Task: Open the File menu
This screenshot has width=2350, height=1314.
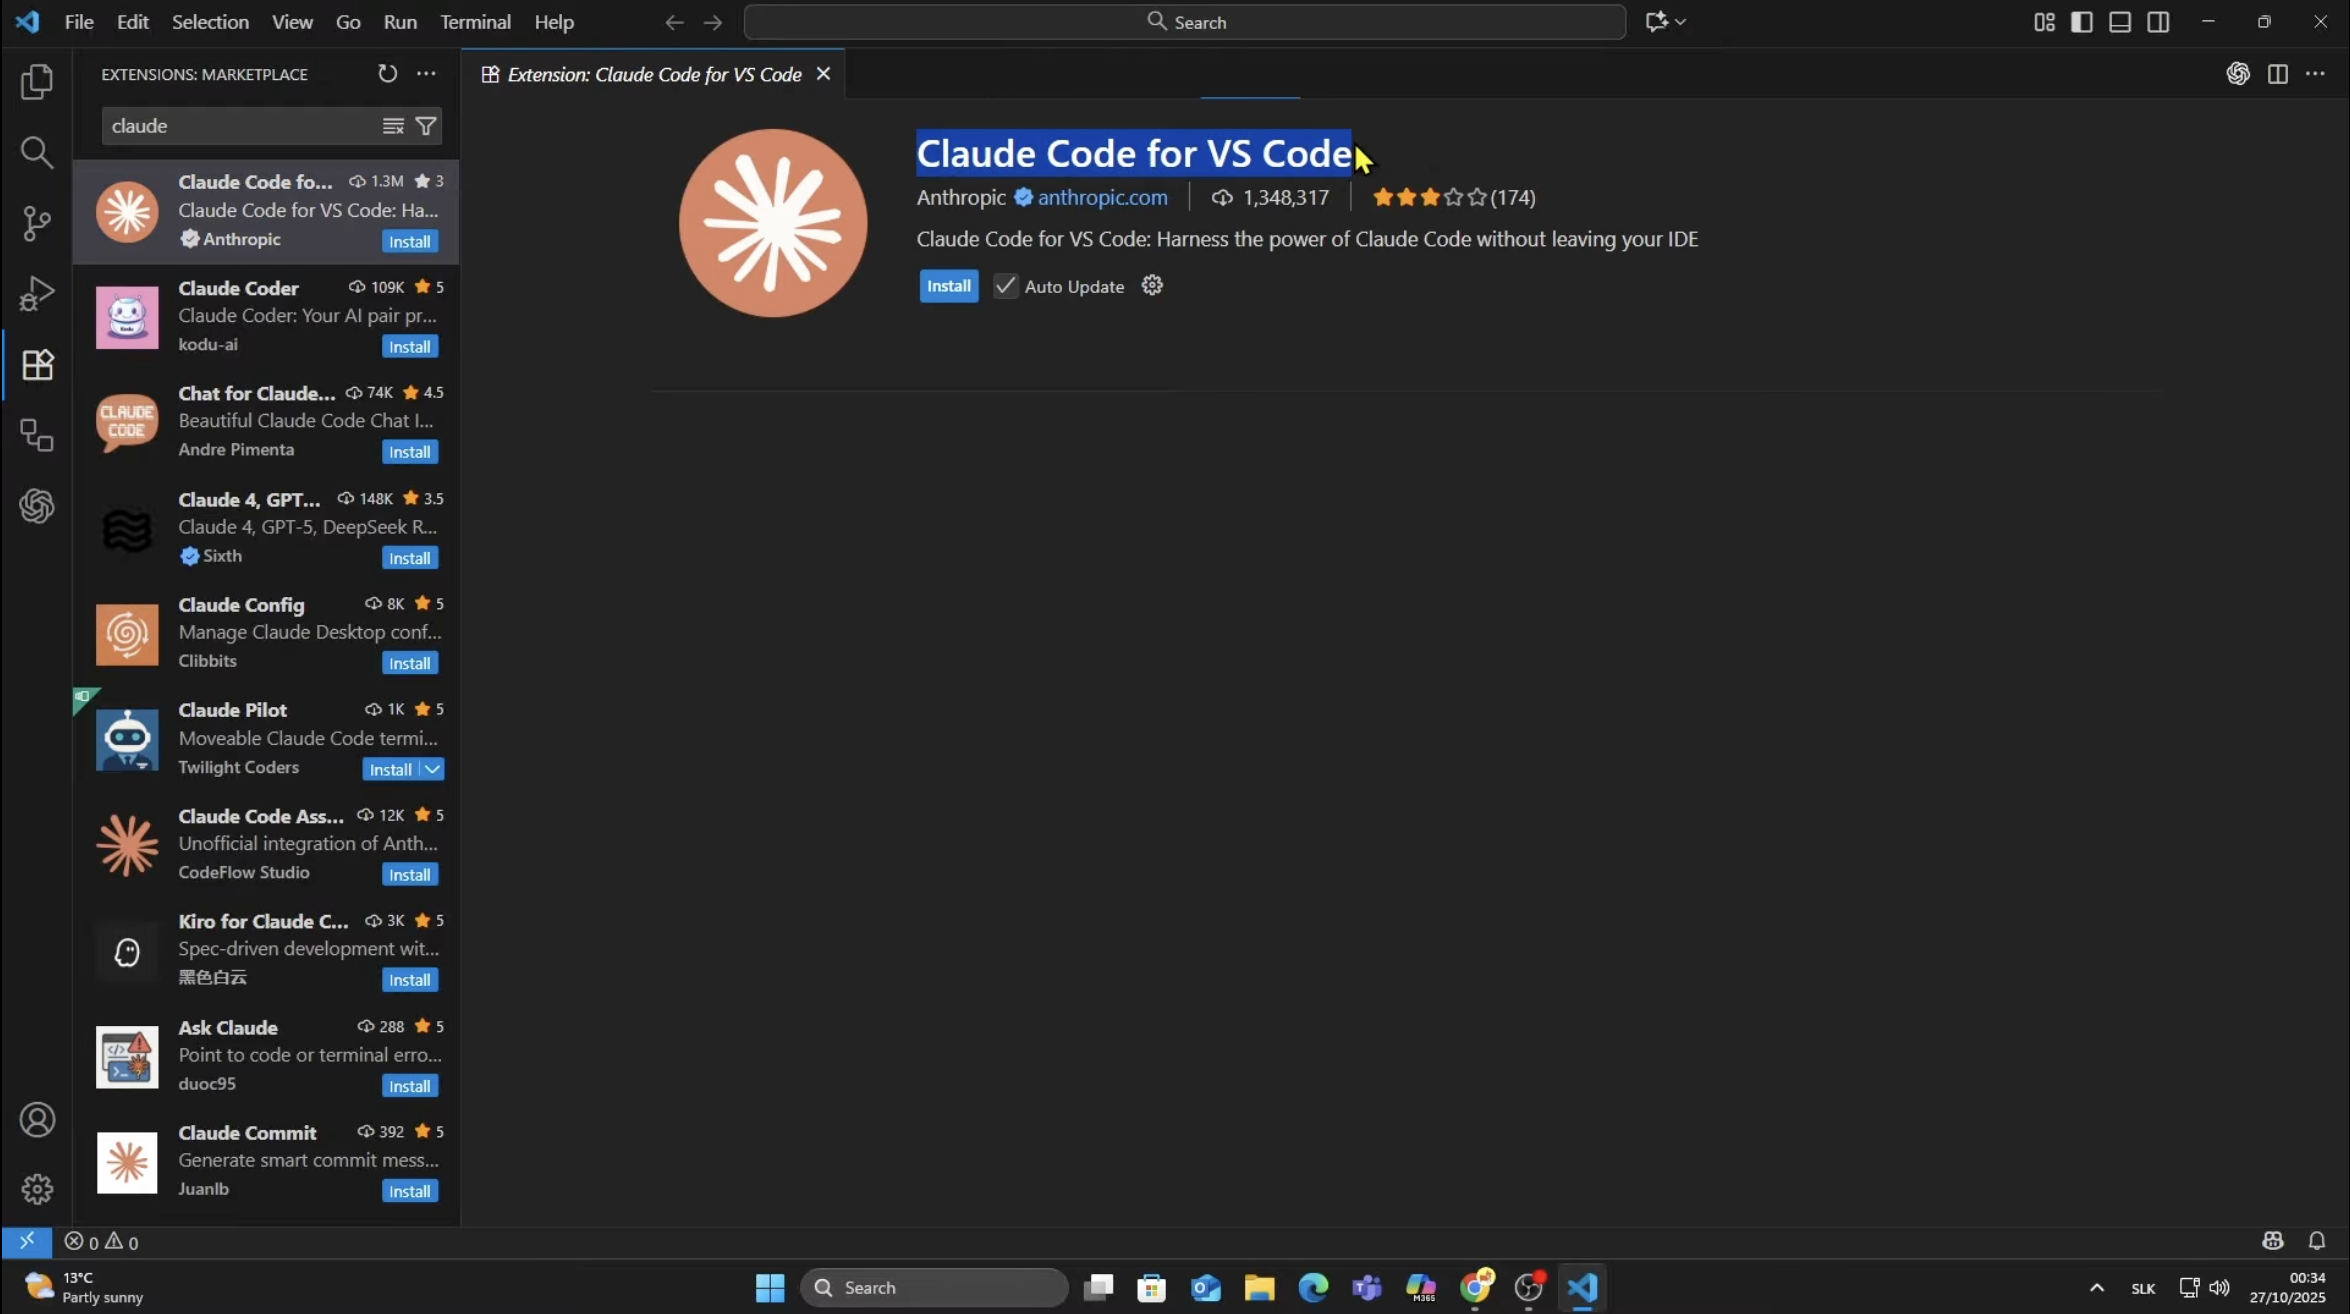Action: (79, 22)
